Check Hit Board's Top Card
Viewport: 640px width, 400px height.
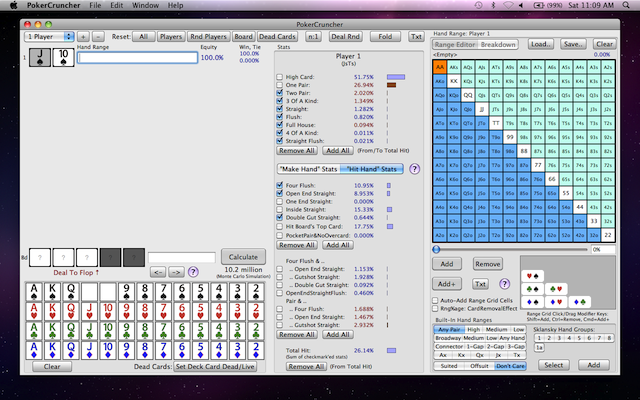(x=279, y=226)
